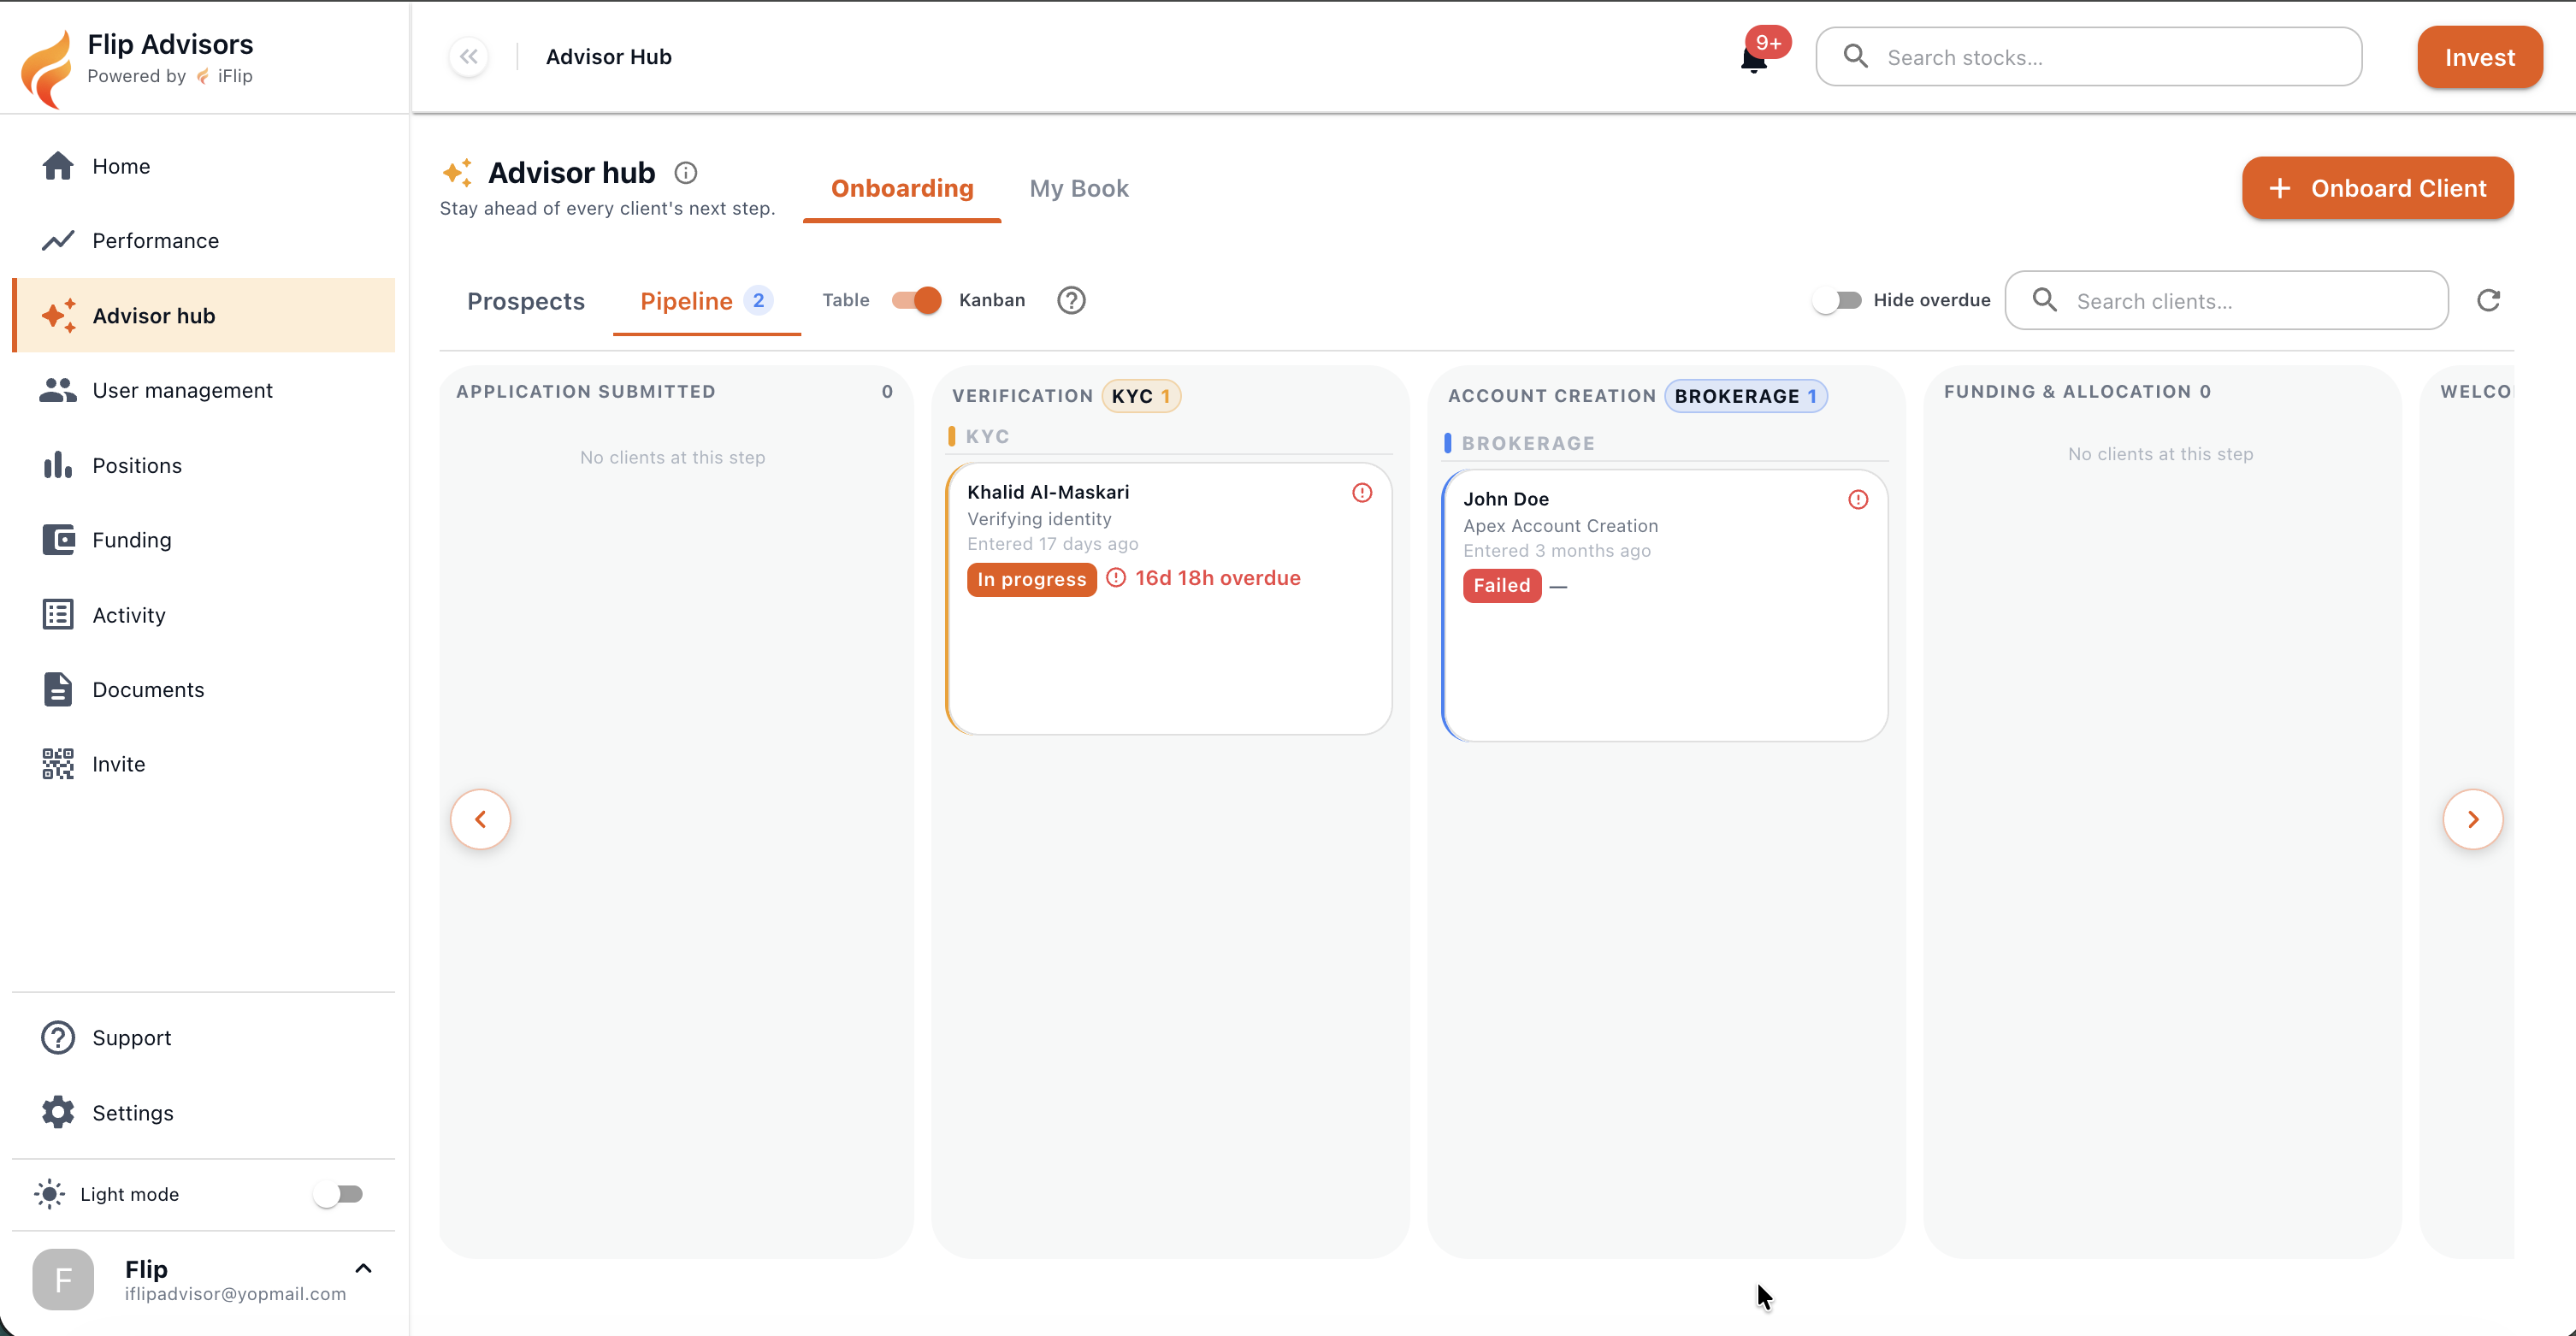The image size is (2576, 1336).
Task: Click the user avatar letter F
Action: pyautogui.click(x=63, y=1279)
